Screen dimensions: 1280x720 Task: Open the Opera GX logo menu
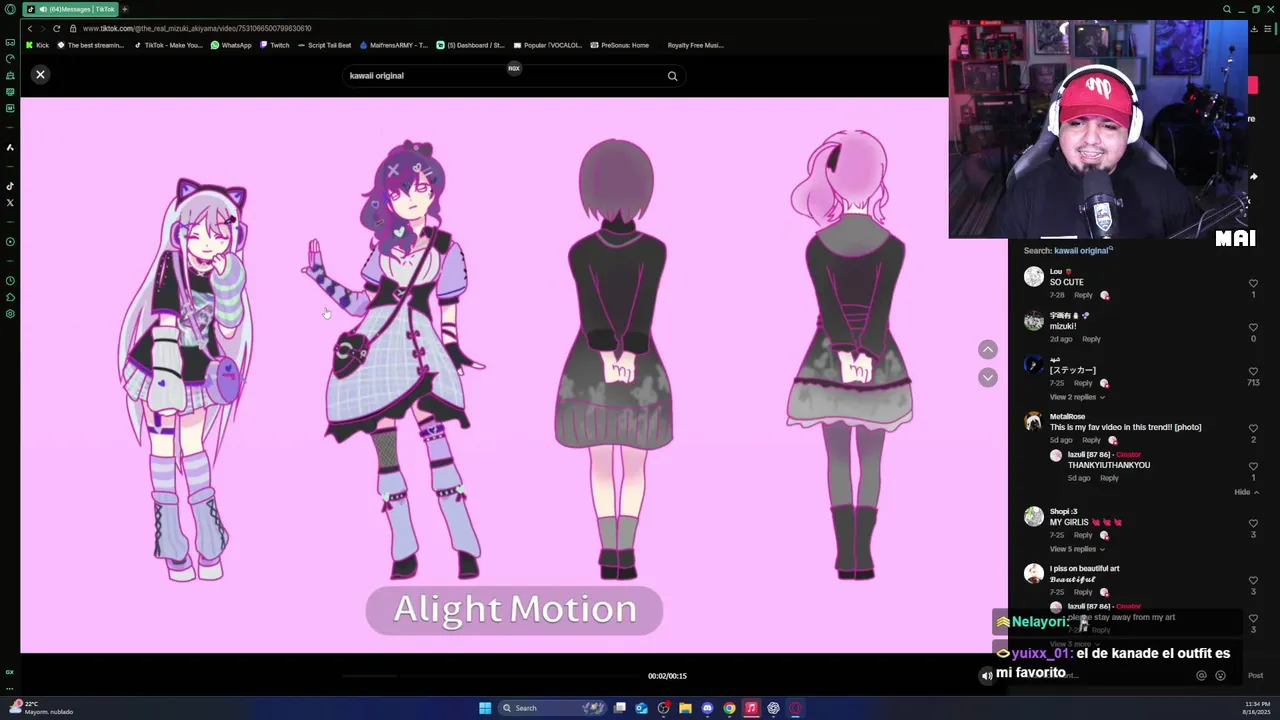click(x=10, y=9)
